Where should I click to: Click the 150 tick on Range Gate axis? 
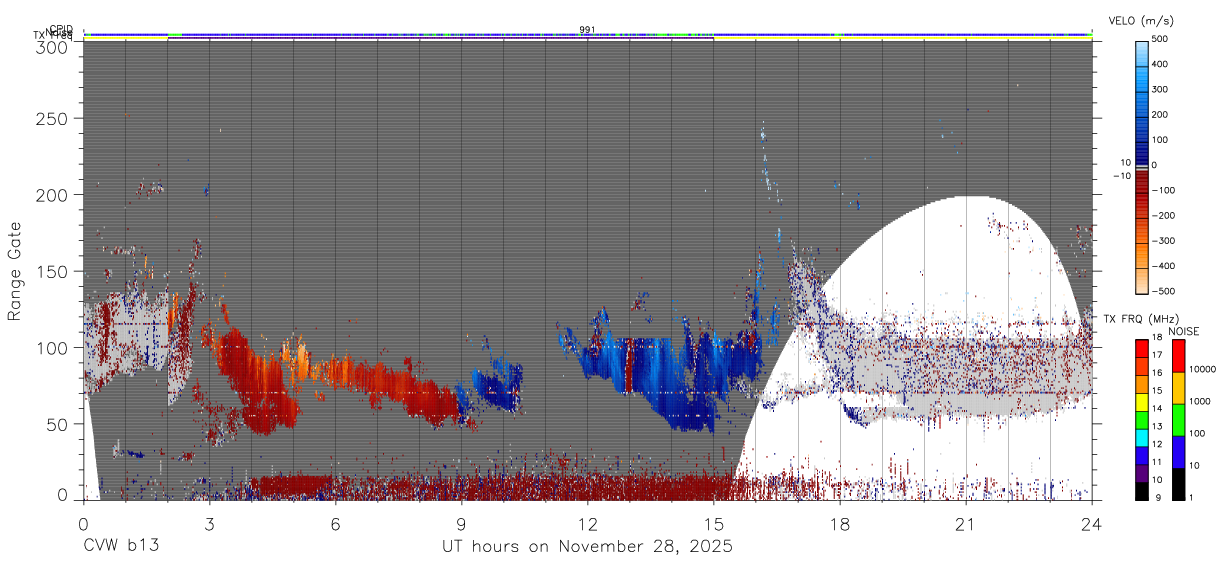coord(52,271)
